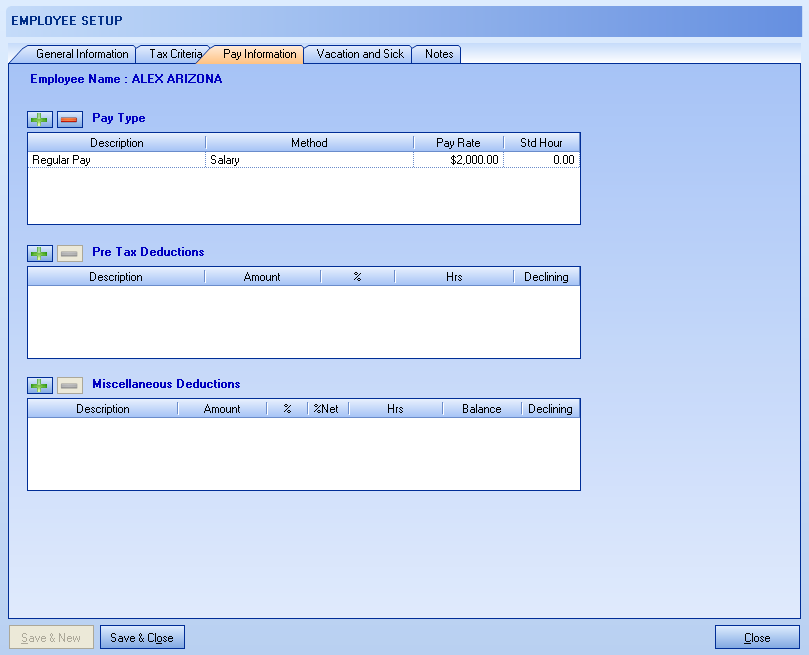Go to Vacation and Sick tab

tap(360, 54)
